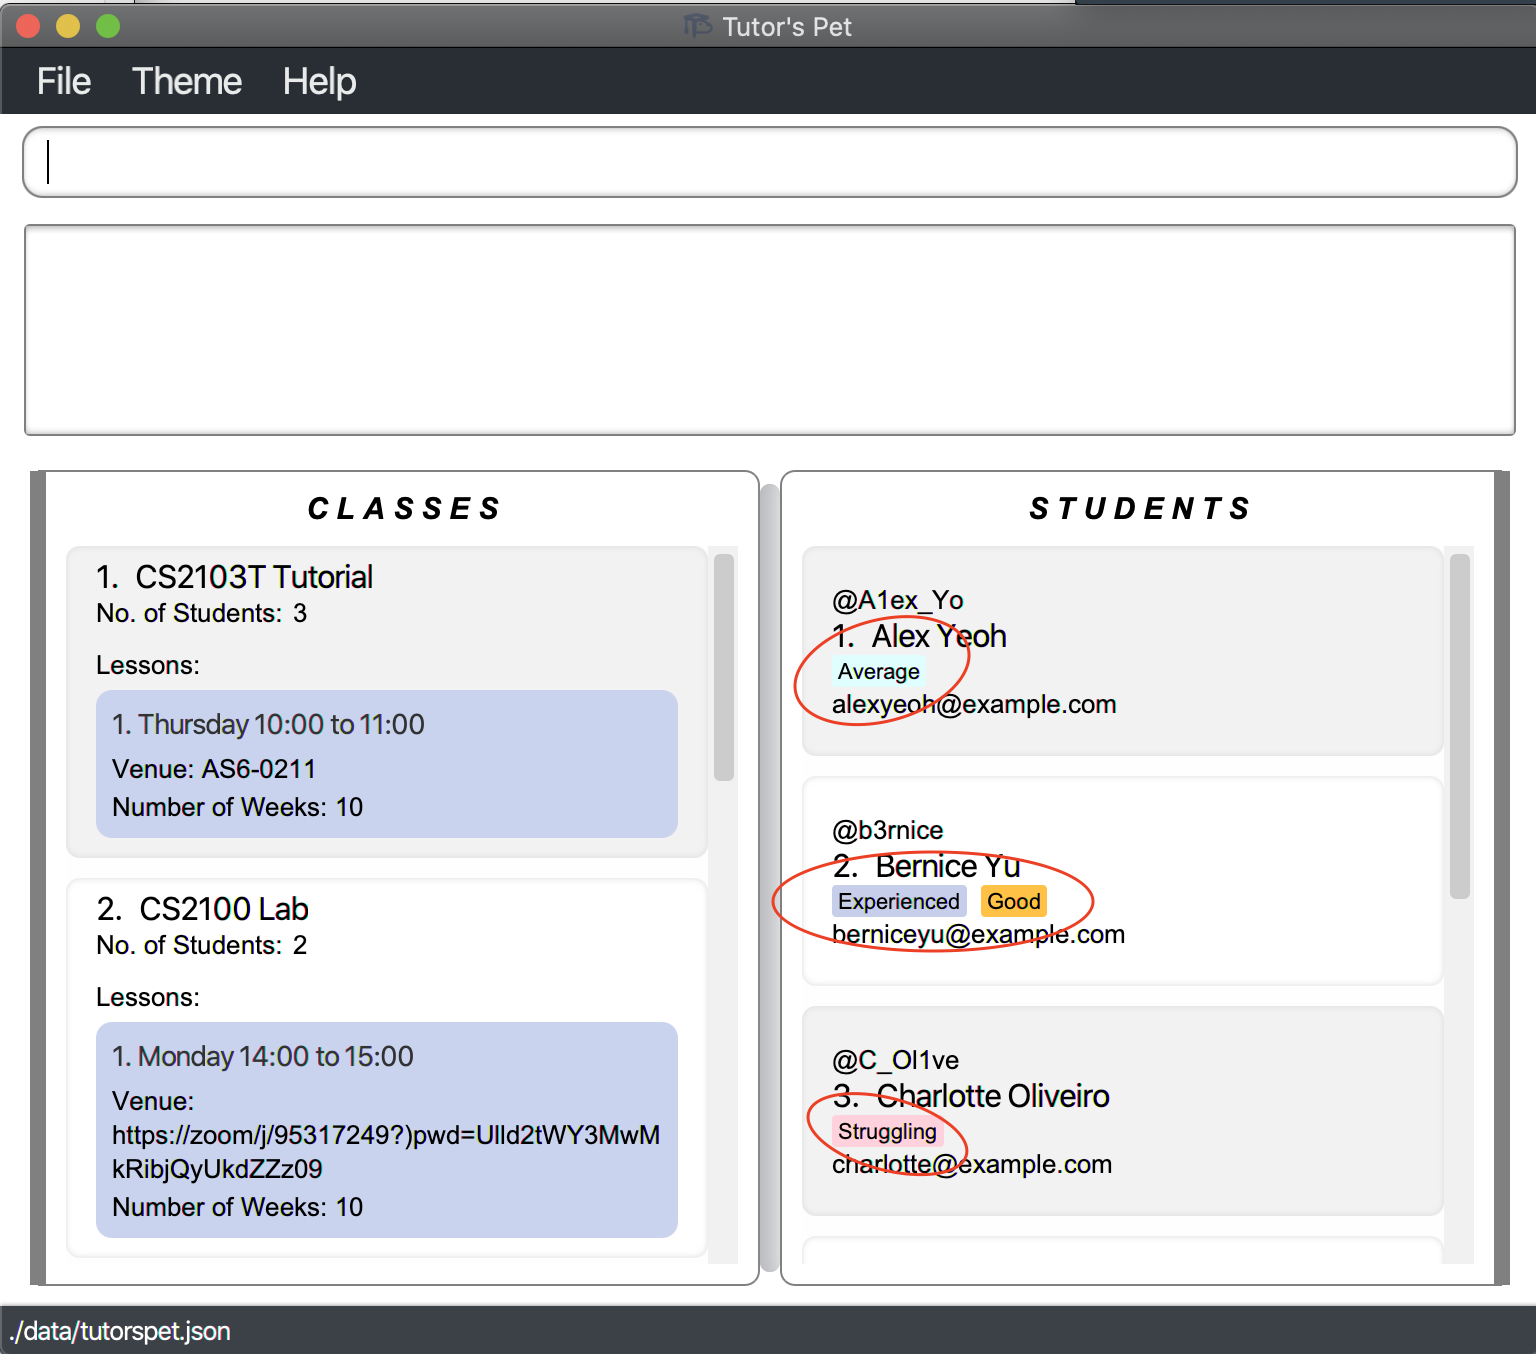Click the Experienced tag on Bernice Yu
This screenshot has width=1536, height=1354.
pyautogui.click(x=899, y=902)
